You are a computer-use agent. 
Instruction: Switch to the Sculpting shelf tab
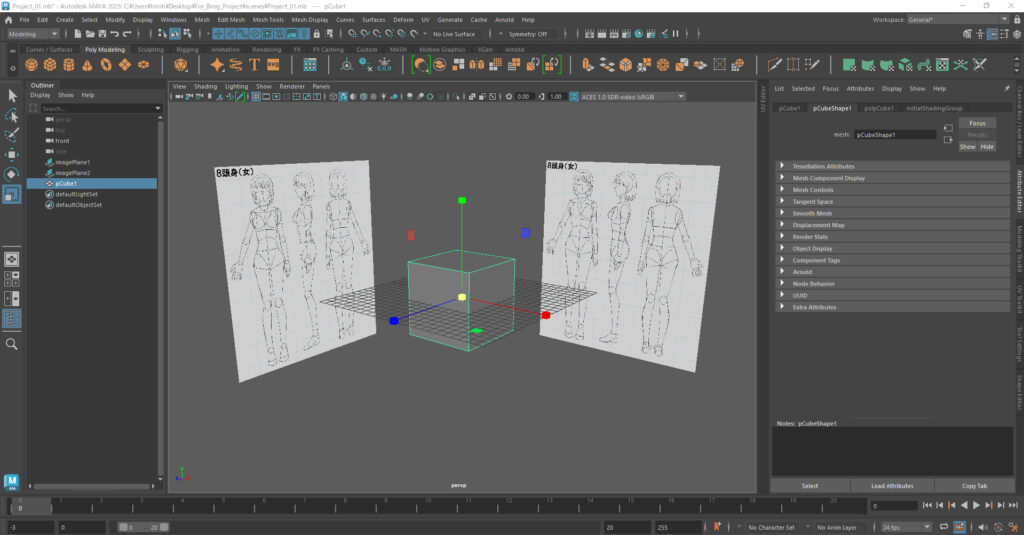pyautogui.click(x=150, y=50)
